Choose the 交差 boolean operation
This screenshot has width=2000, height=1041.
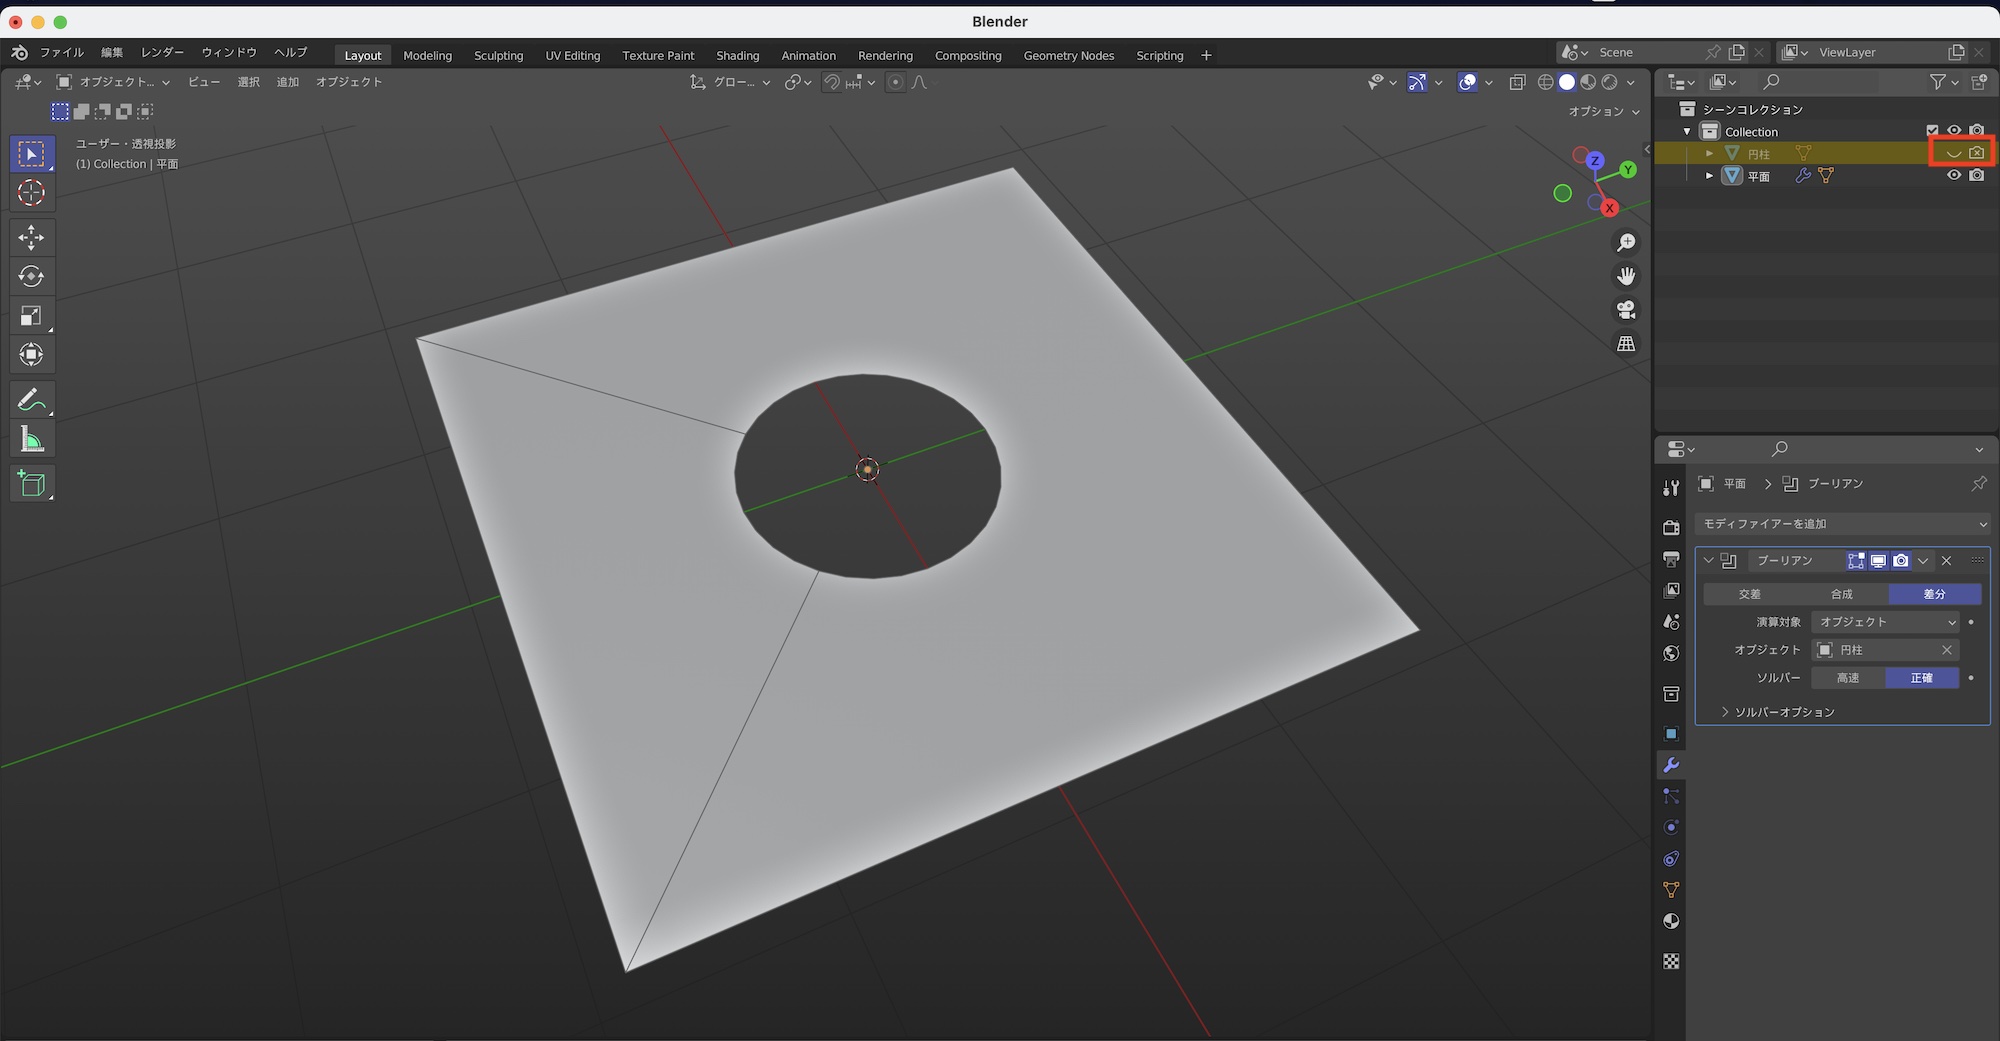(1749, 594)
